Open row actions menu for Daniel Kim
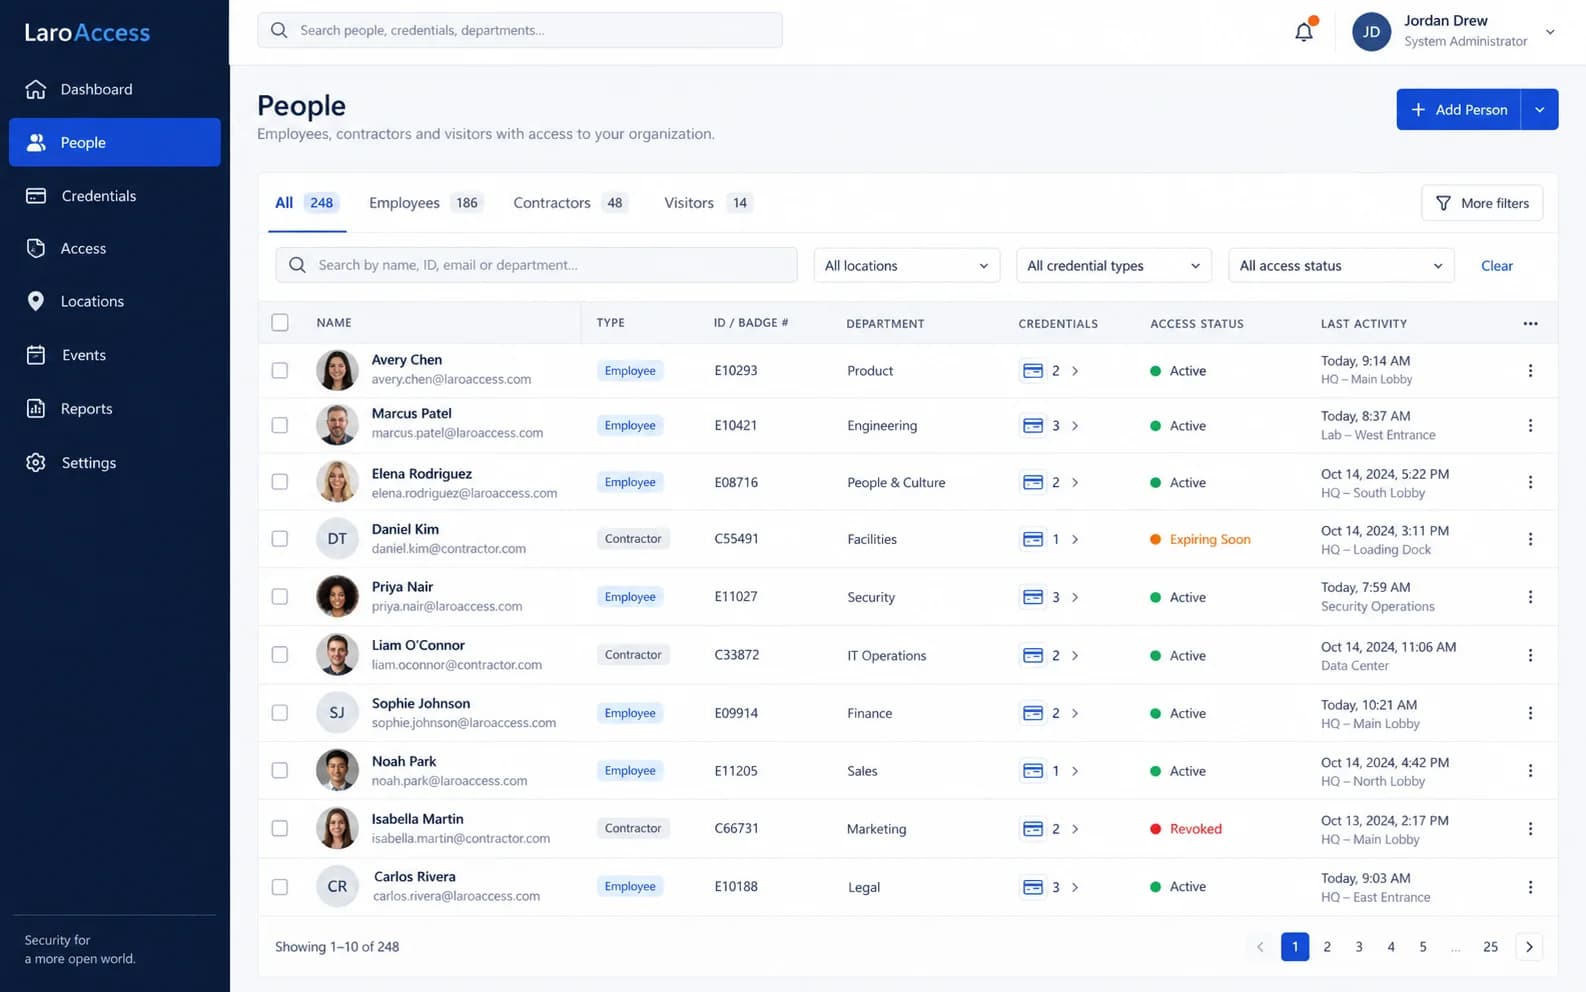 (x=1530, y=539)
